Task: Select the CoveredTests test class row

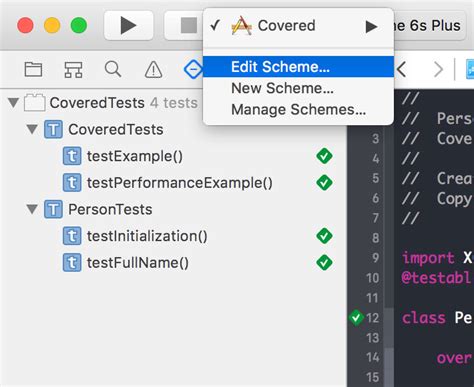Action: tap(173, 129)
